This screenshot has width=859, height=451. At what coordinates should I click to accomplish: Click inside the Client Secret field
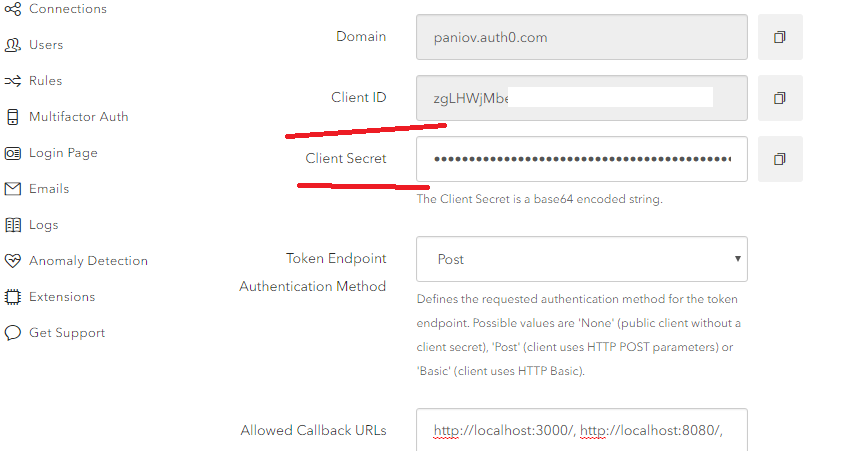[x=582, y=159]
